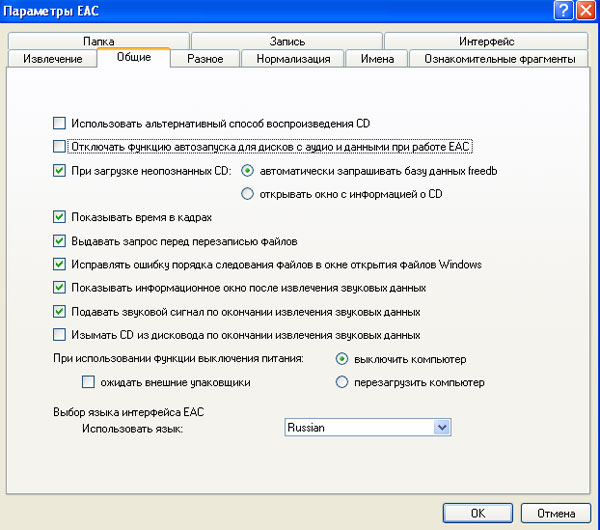600x530 pixels.
Task: Toggle Выдавать запрос перед перезаписью файлов
Action: [x=59, y=241]
